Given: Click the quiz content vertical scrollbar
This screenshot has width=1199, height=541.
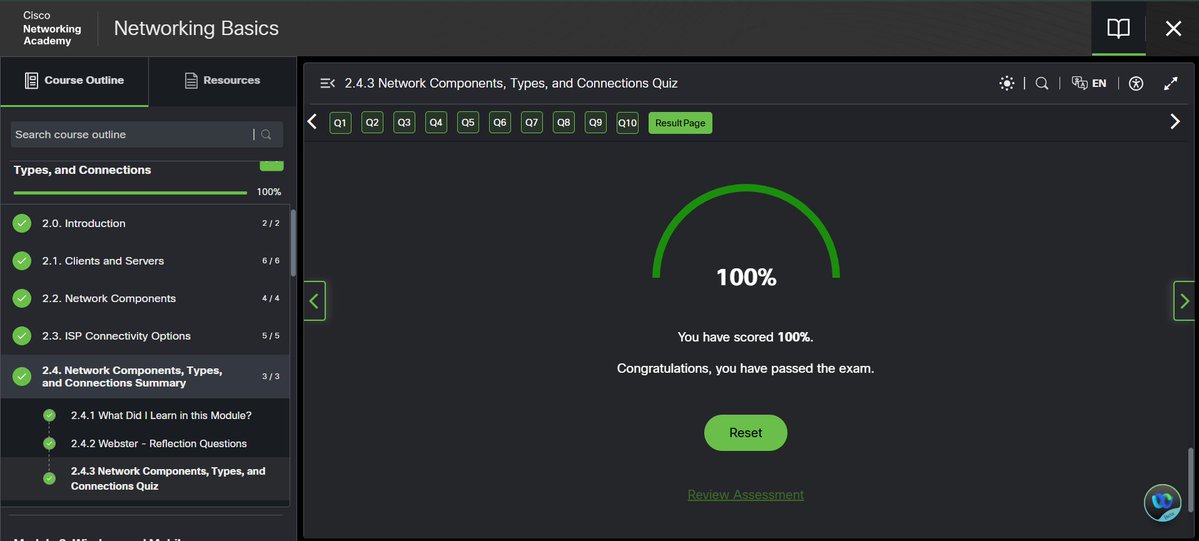Looking at the screenshot, I should coord(1191,479).
